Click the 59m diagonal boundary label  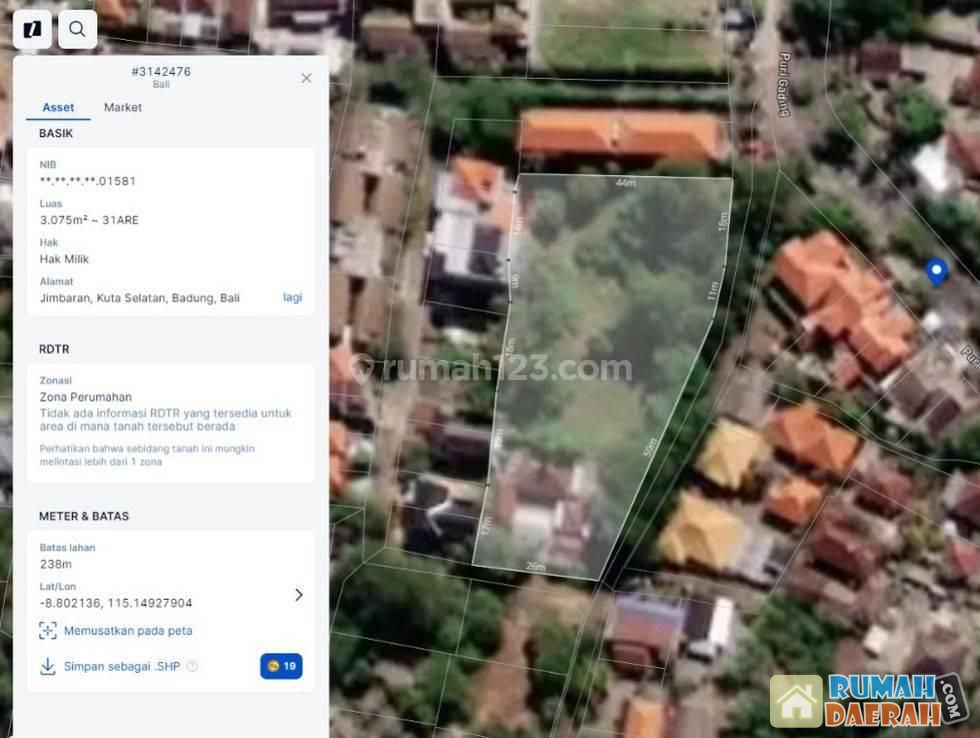(651, 448)
